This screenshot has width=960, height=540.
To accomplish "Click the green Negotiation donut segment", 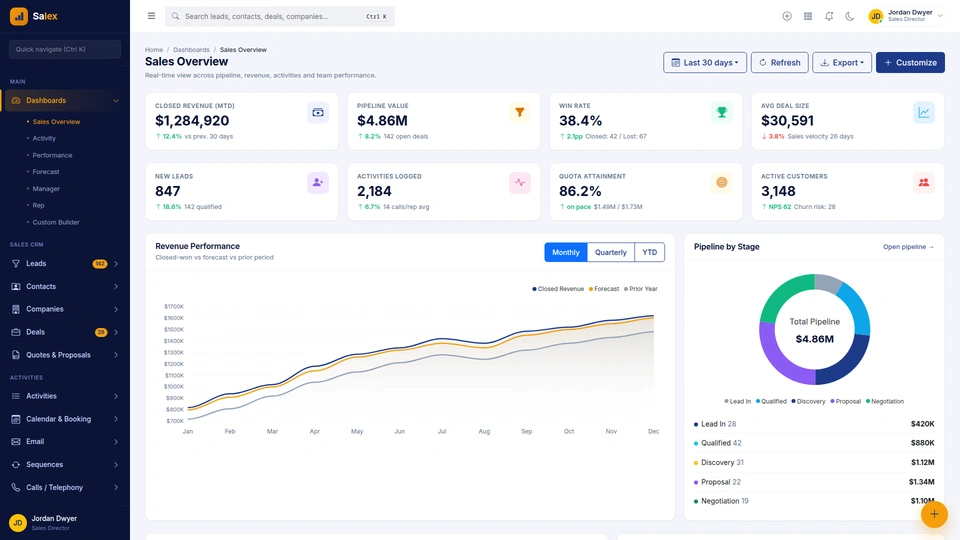I will (x=780, y=294).
